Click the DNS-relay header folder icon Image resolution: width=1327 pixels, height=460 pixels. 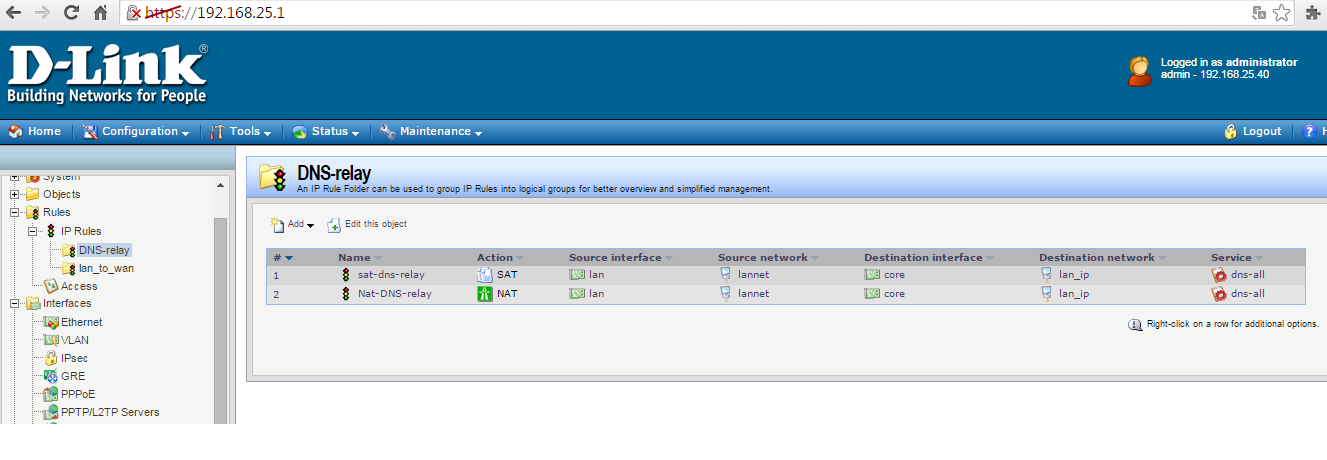[x=273, y=177]
